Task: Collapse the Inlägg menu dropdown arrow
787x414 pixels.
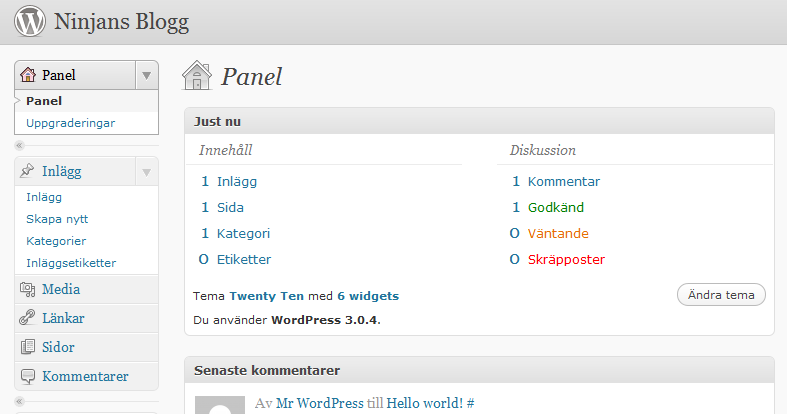Action: coord(147,172)
